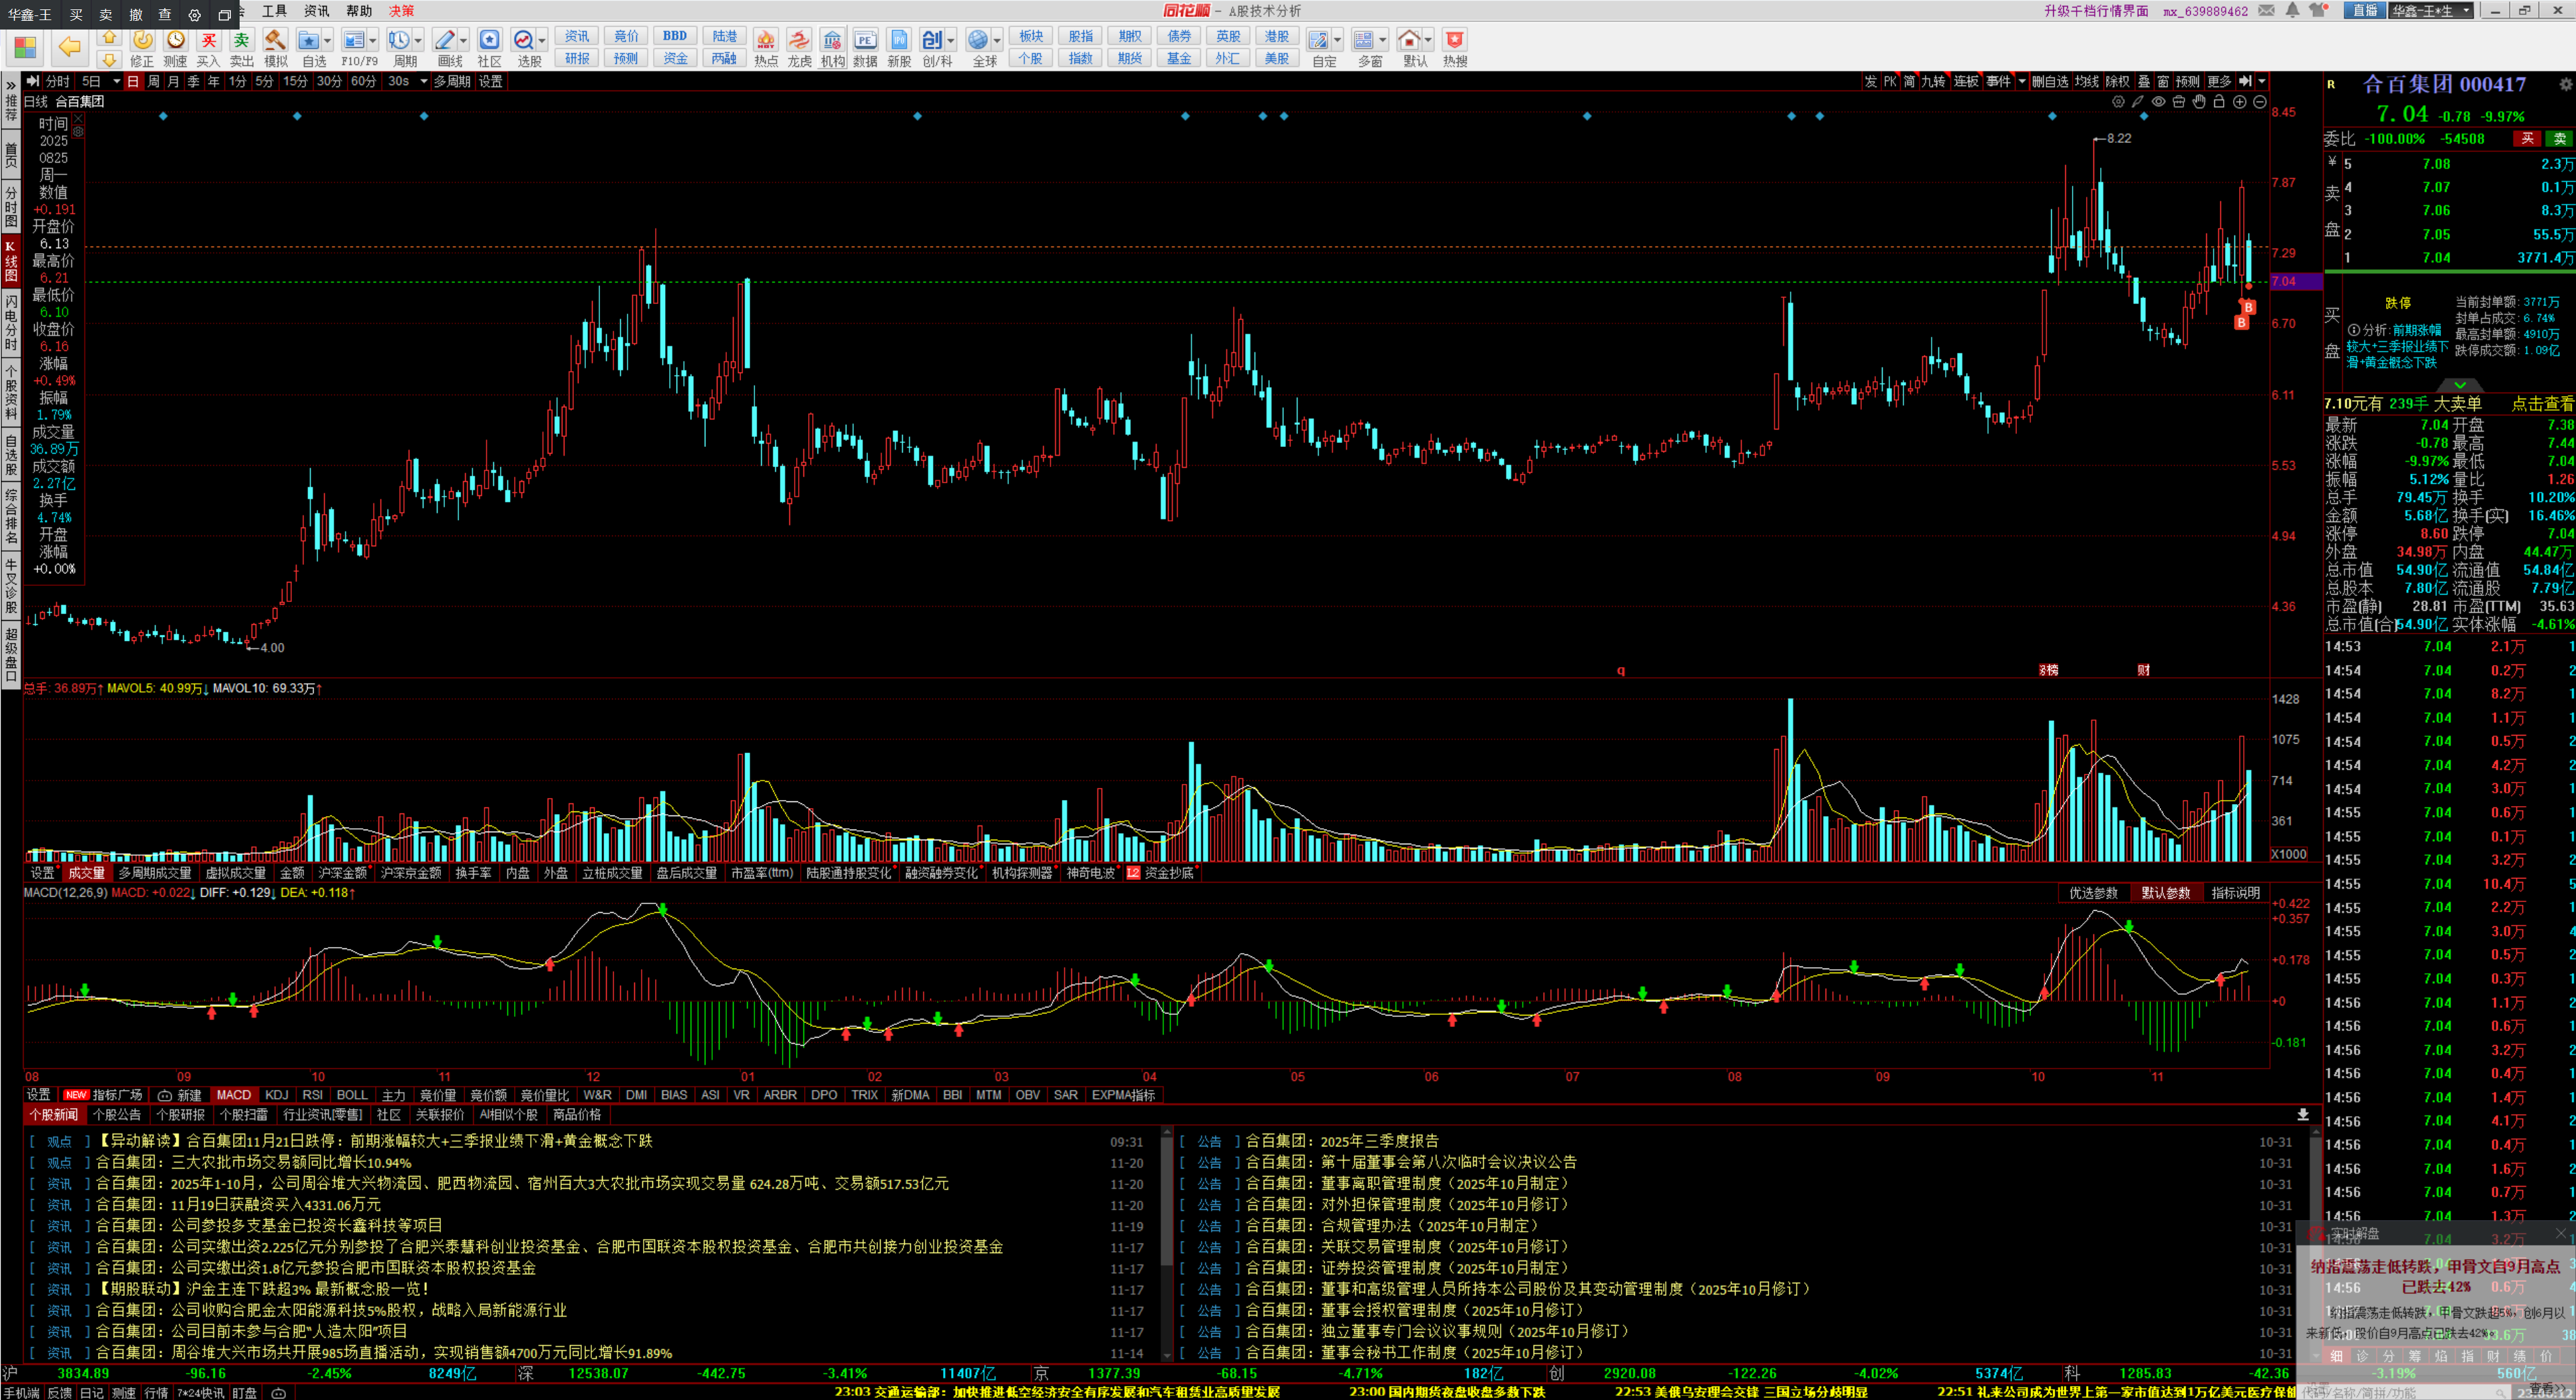
Task: Open the 个股公告 news tab
Action: (x=116, y=1115)
